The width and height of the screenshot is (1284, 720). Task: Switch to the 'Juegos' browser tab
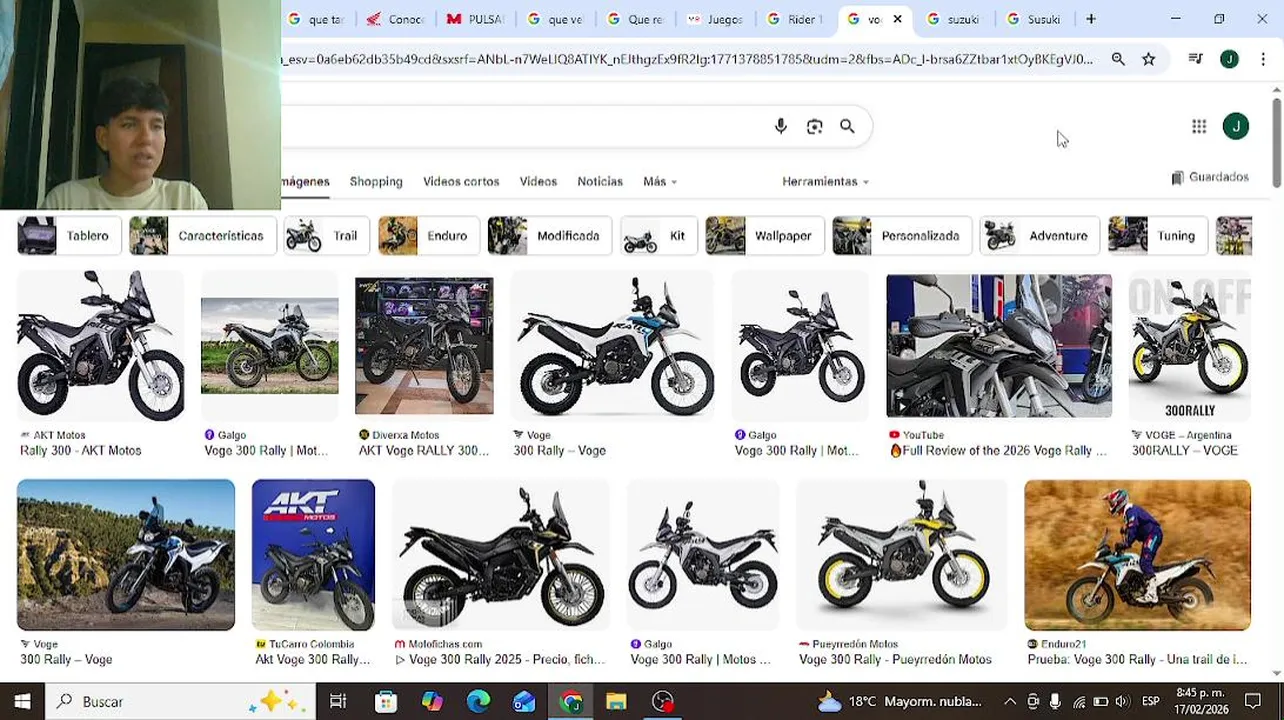click(x=715, y=19)
